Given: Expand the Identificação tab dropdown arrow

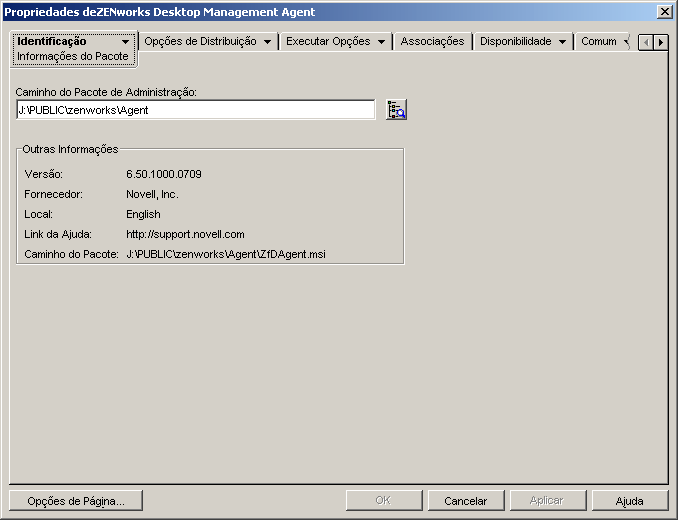Looking at the screenshot, I should point(125,42).
